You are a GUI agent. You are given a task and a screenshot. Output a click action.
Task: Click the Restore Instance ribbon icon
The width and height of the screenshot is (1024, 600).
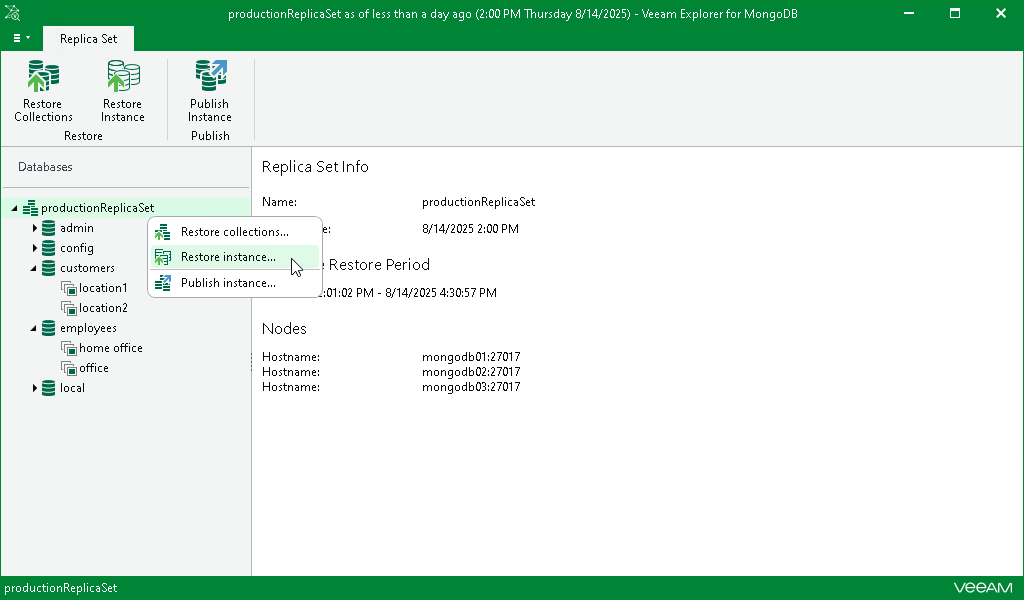tap(123, 76)
